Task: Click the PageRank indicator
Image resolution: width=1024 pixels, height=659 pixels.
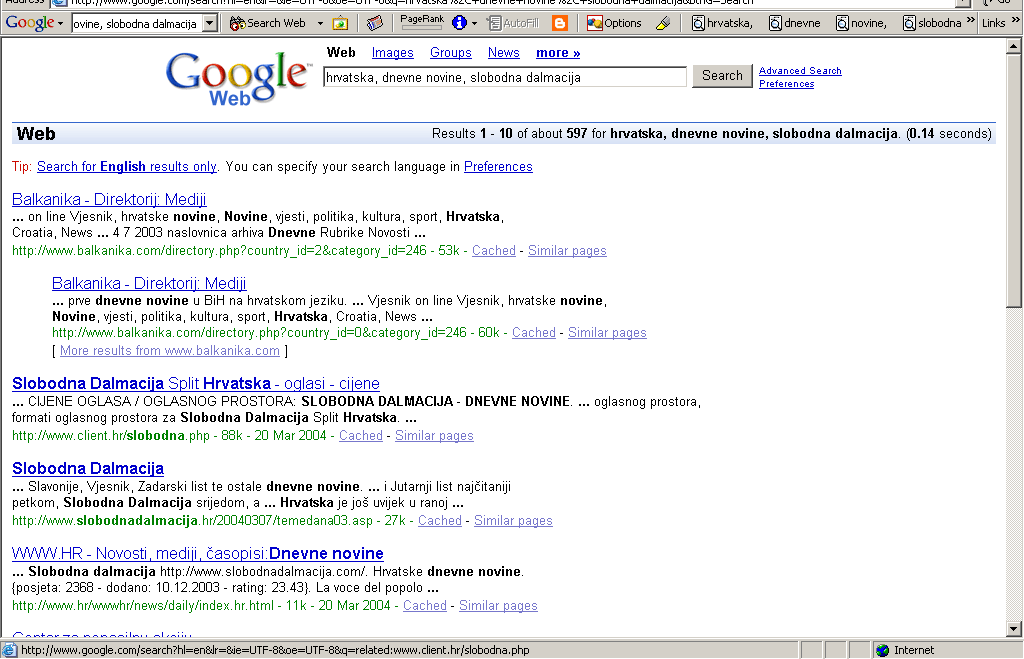Action: (x=422, y=23)
